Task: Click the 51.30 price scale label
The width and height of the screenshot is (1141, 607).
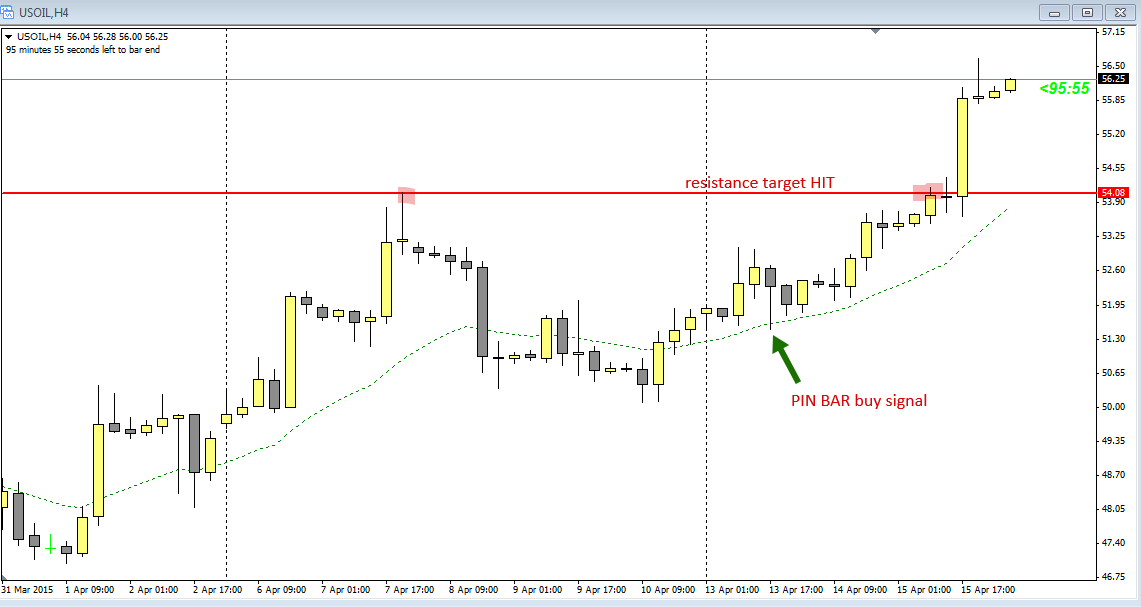Action: tap(1113, 338)
